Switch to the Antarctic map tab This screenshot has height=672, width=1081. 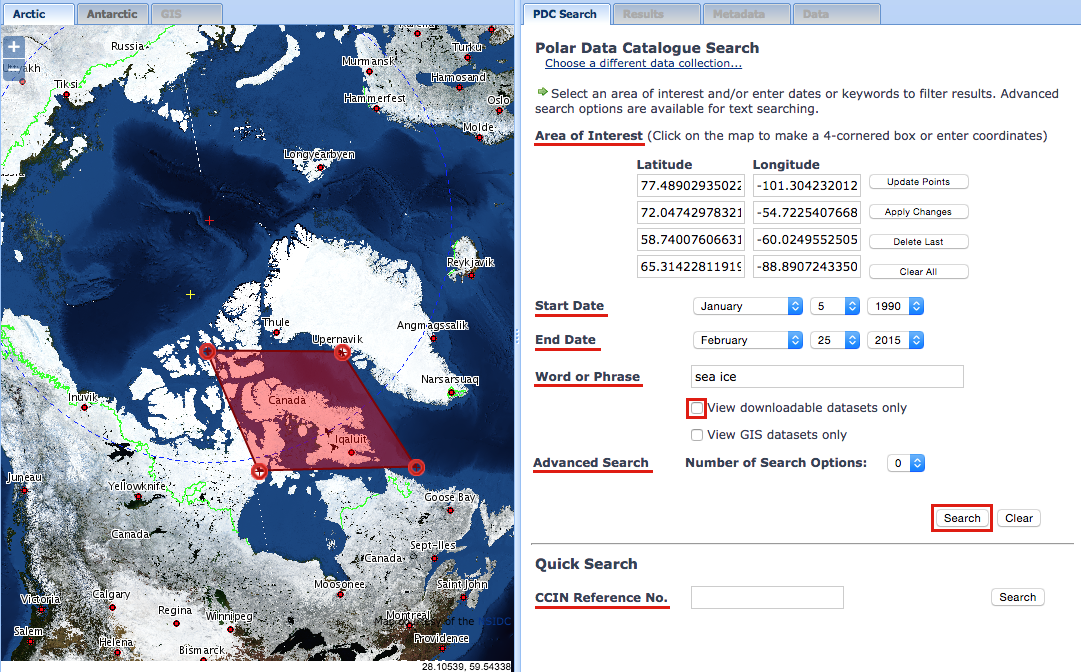[x=111, y=13]
